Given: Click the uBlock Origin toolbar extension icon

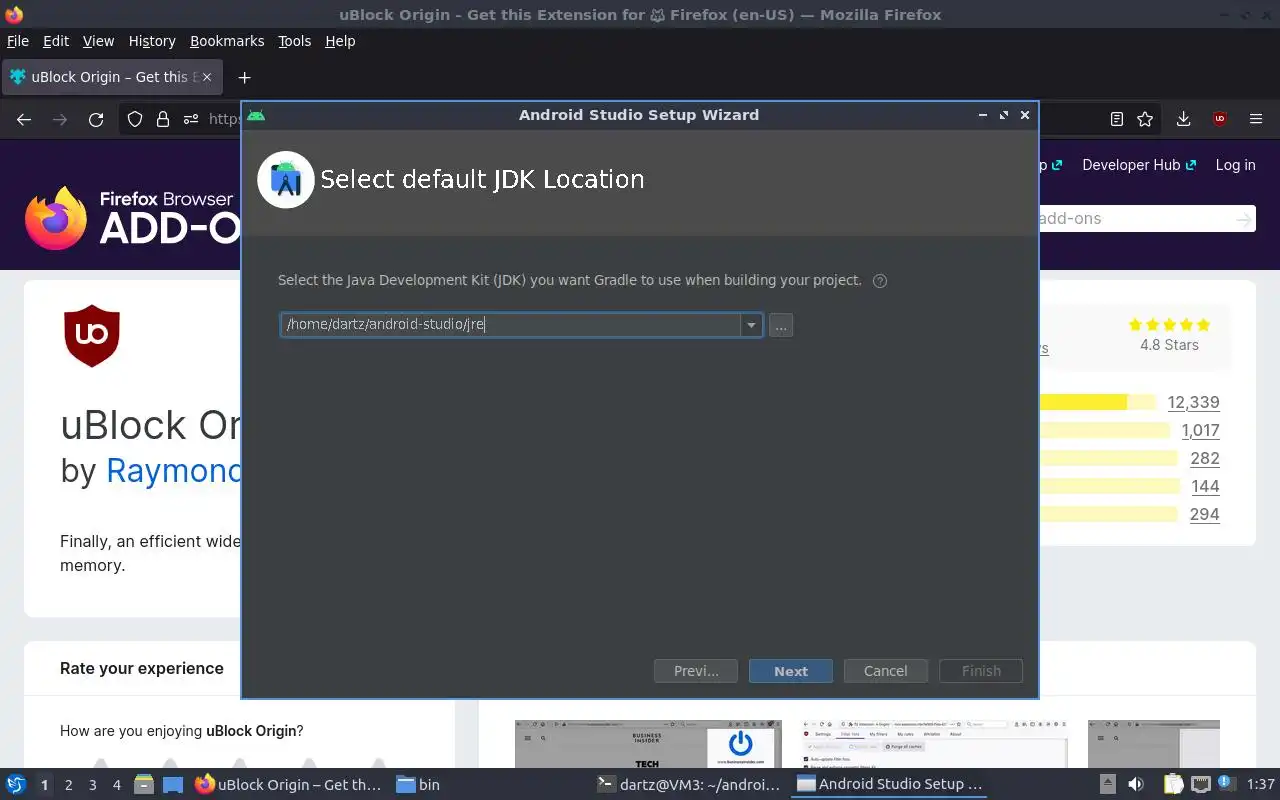Looking at the screenshot, I should point(1219,119).
